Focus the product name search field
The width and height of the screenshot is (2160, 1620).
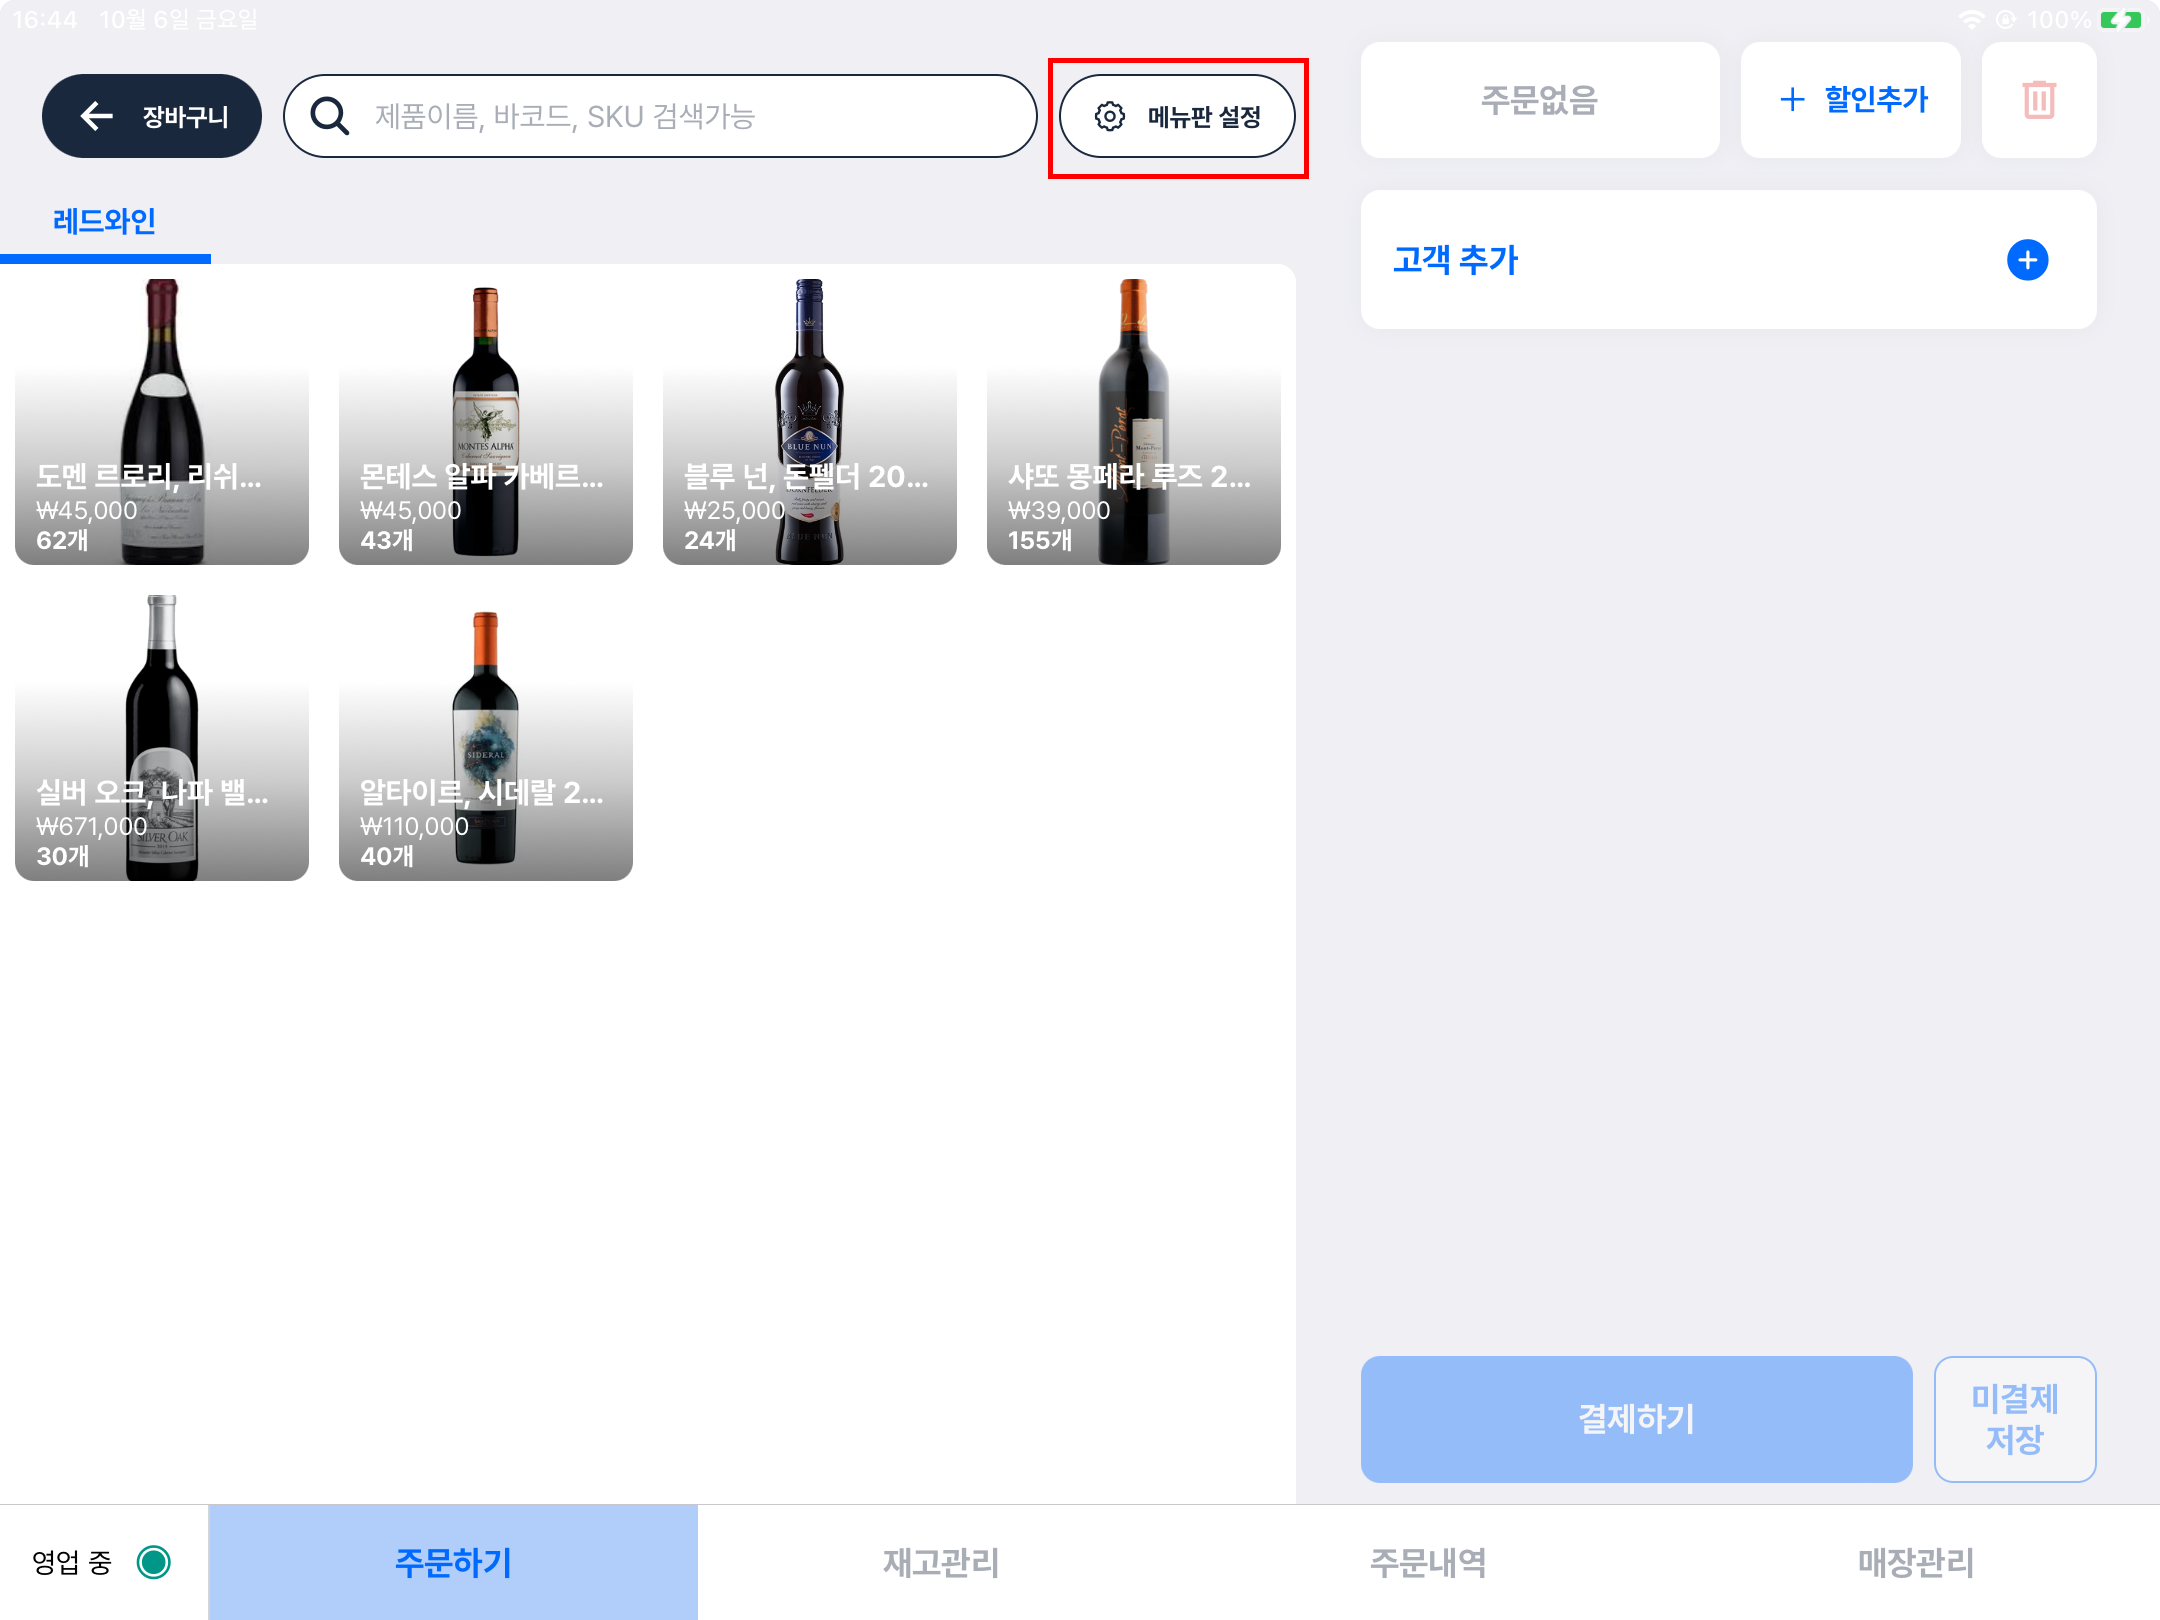click(690, 116)
